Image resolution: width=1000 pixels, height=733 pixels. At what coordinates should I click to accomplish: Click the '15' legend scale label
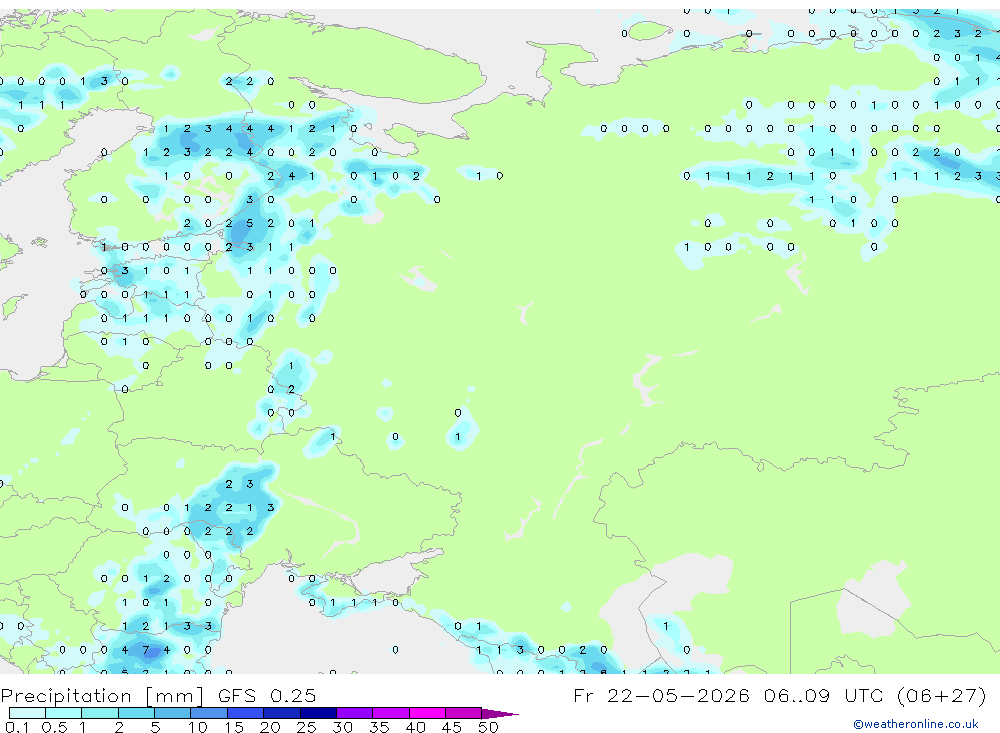pyautogui.click(x=234, y=727)
